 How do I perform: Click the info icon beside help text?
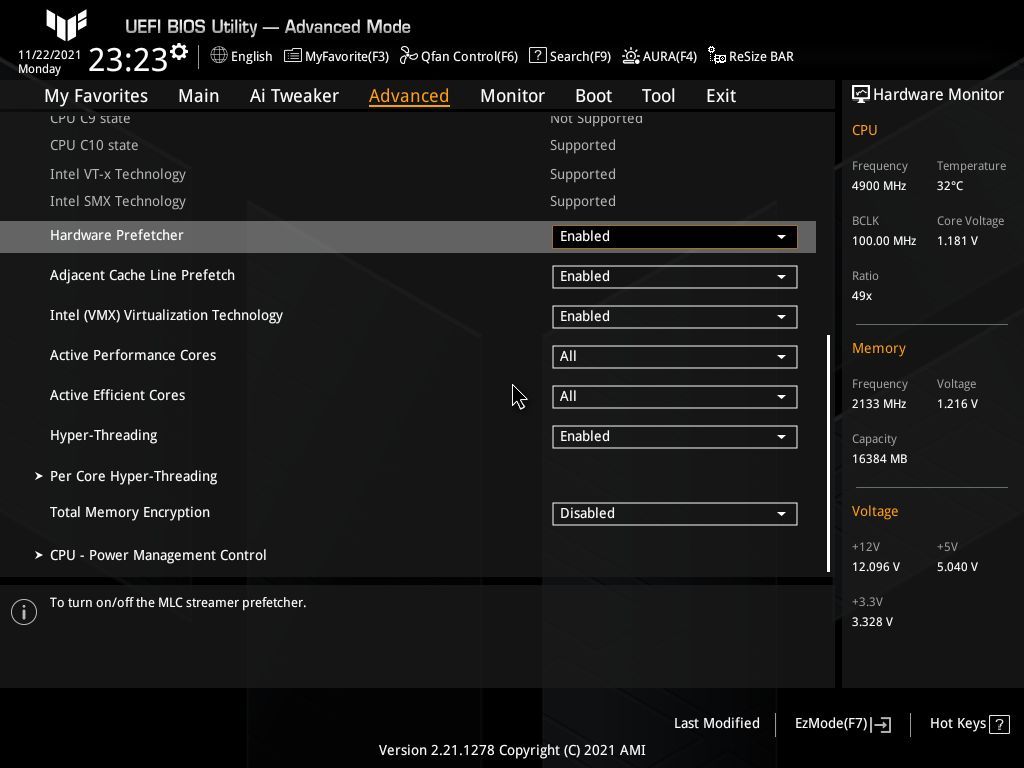(x=24, y=612)
